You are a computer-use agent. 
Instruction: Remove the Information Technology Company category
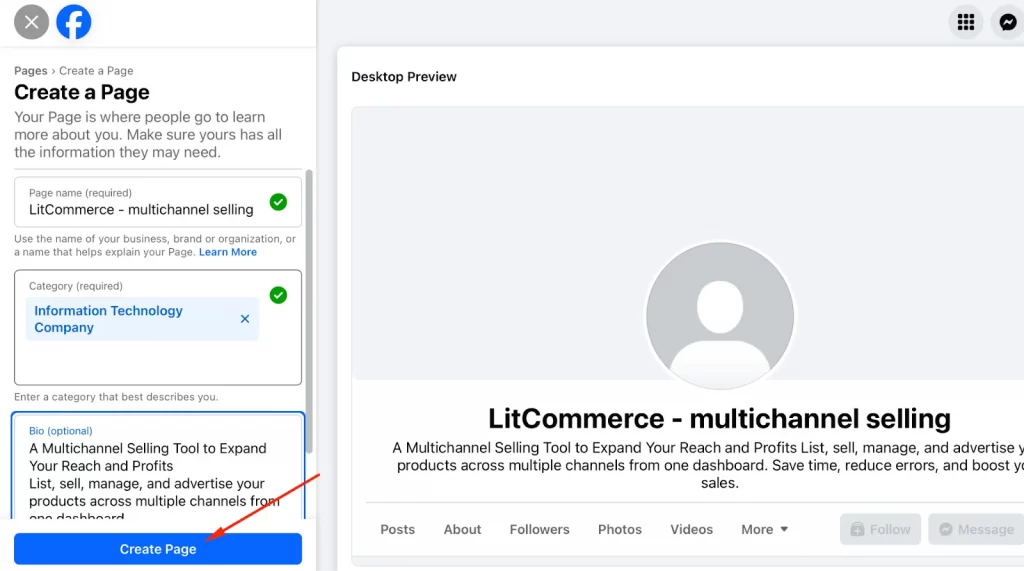(245, 319)
